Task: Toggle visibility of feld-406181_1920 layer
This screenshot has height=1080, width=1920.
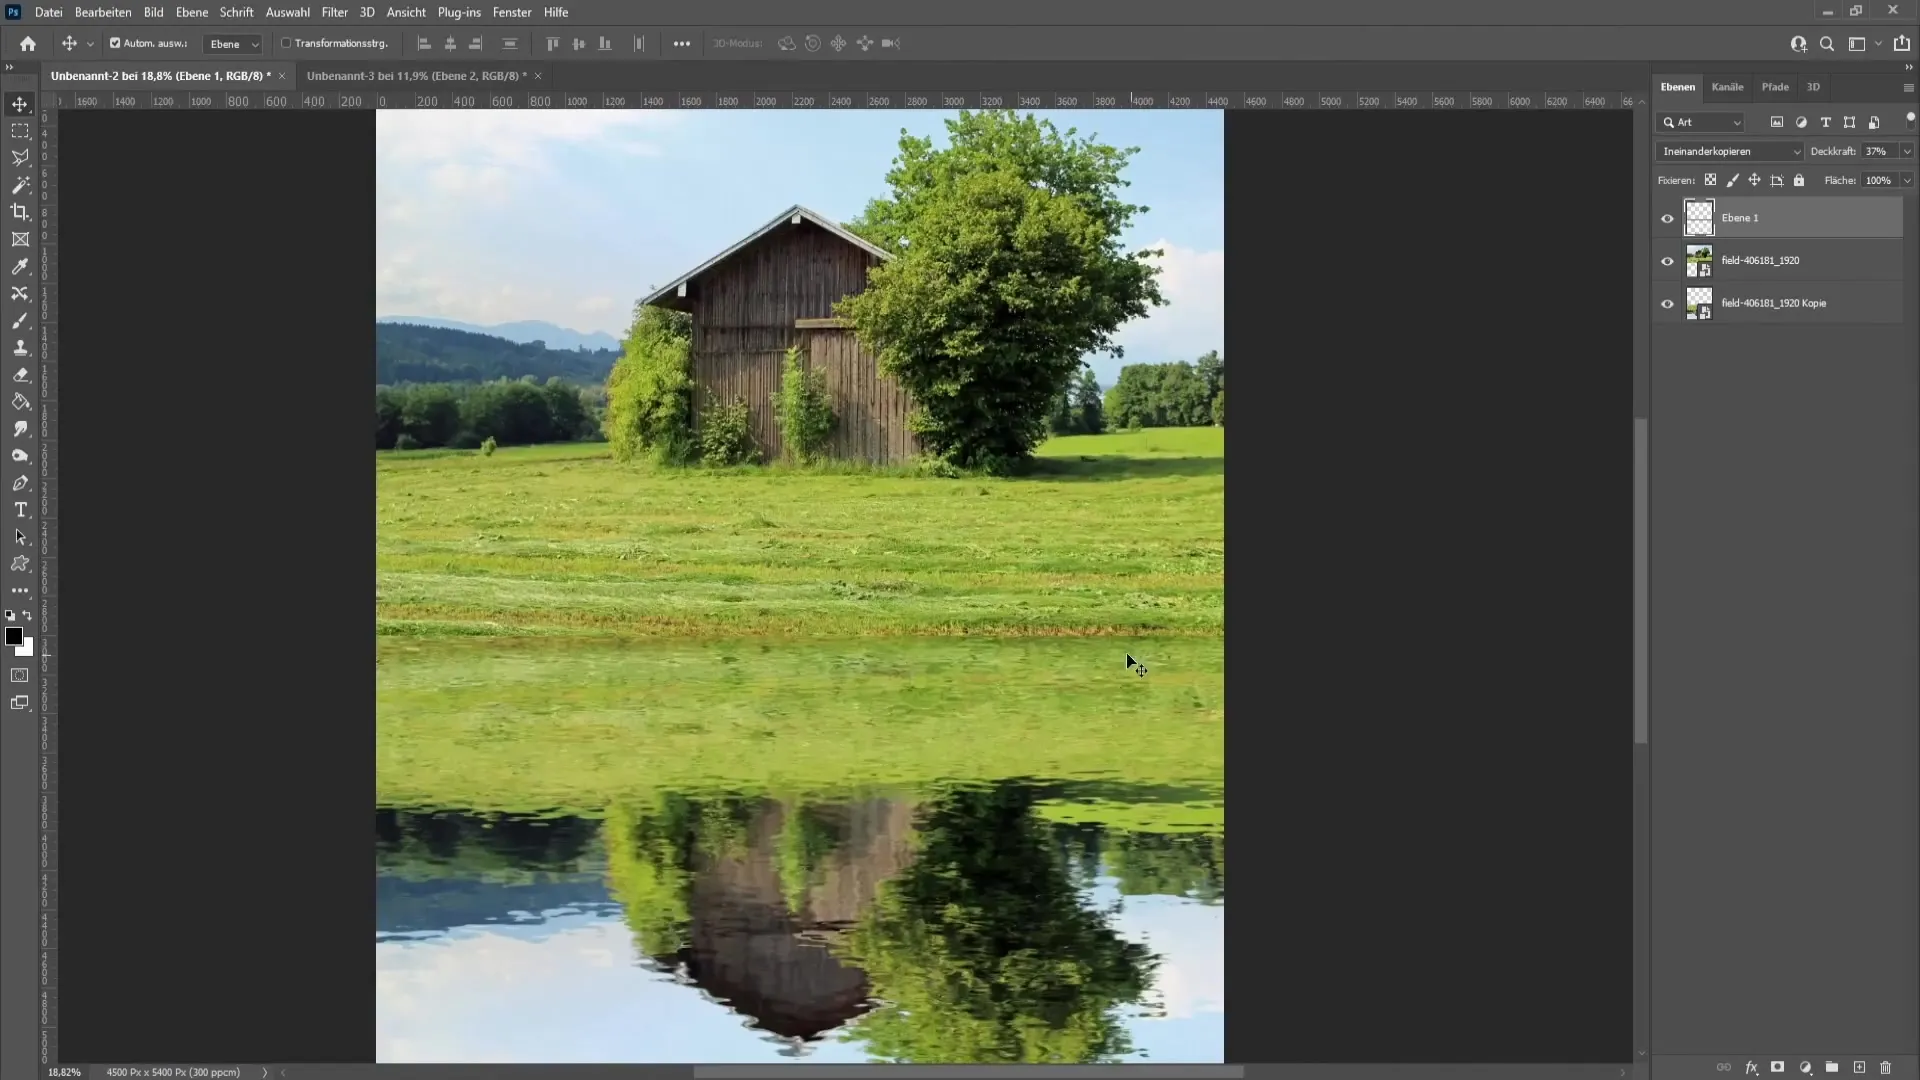Action: 1668,260
